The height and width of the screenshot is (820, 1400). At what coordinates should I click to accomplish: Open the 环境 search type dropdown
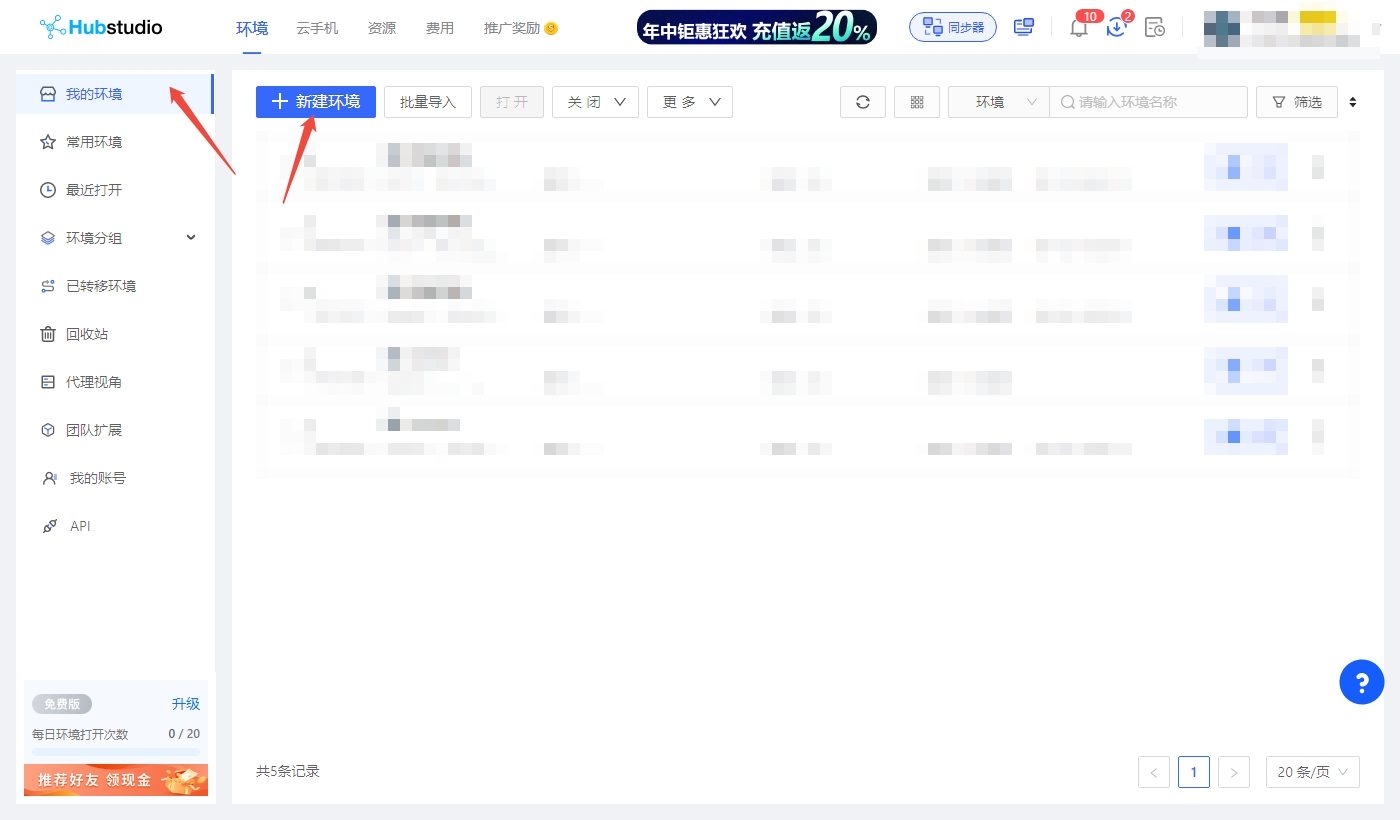click(998, 102)
